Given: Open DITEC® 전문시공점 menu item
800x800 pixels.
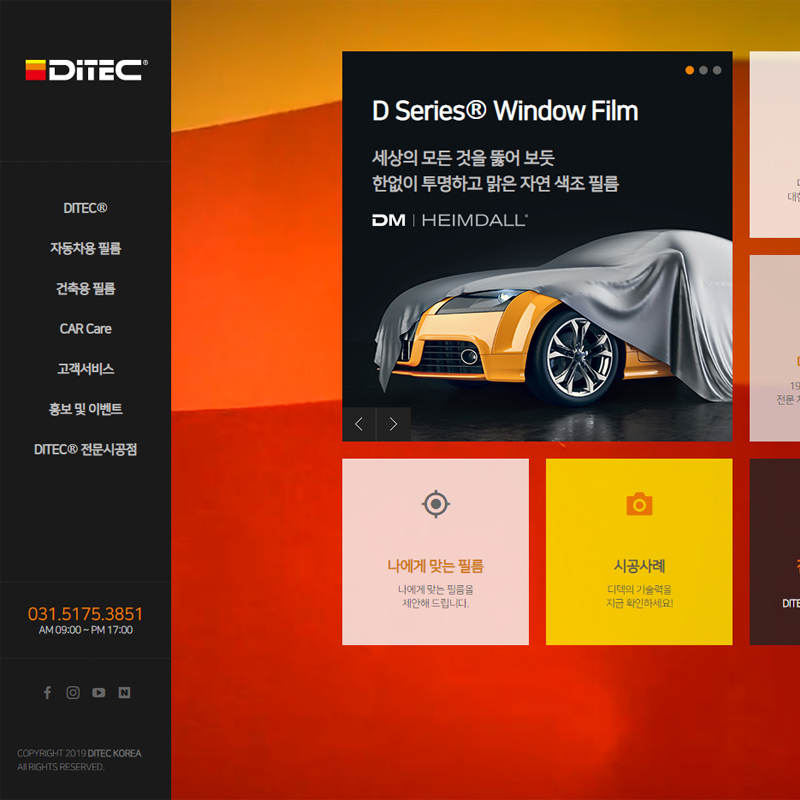Looking at the screenshot, I should pos(85,449).
